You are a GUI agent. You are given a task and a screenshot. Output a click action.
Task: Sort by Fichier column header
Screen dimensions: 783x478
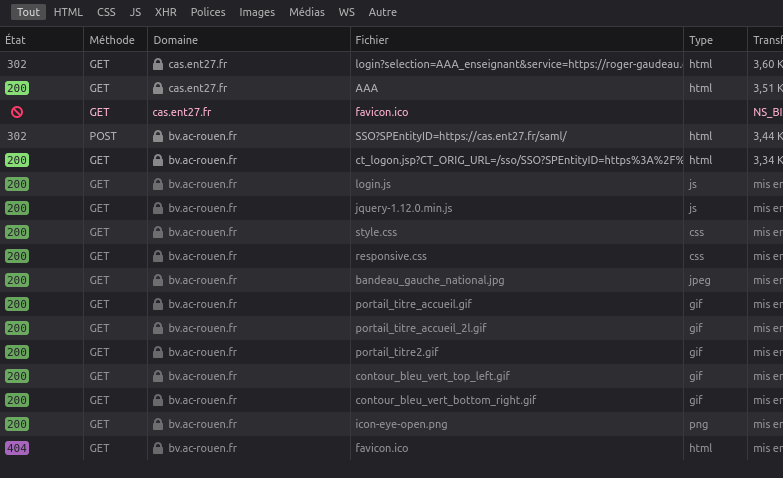pyautogui.click(x=517, y=40)
